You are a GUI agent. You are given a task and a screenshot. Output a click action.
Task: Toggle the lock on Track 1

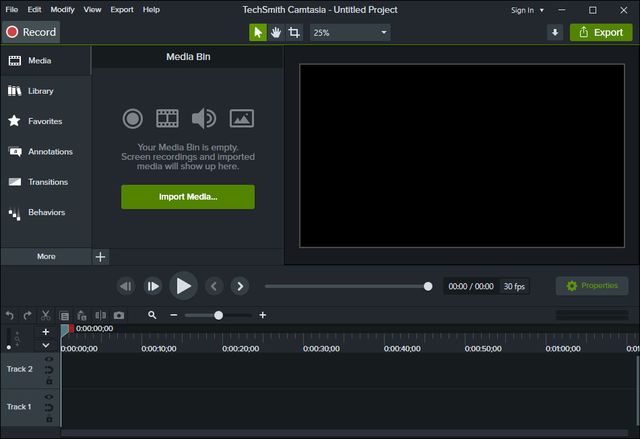pos(48,417)
